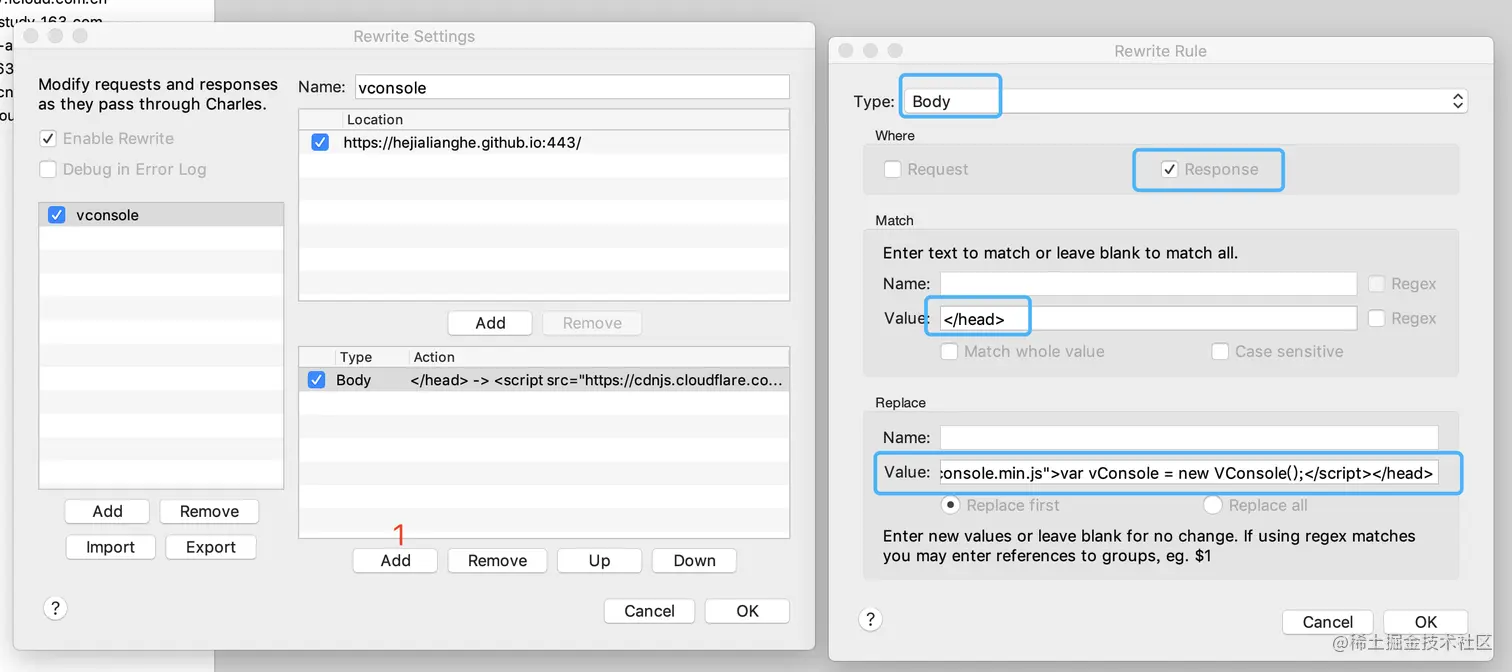Add a new location

coord(490,323)
